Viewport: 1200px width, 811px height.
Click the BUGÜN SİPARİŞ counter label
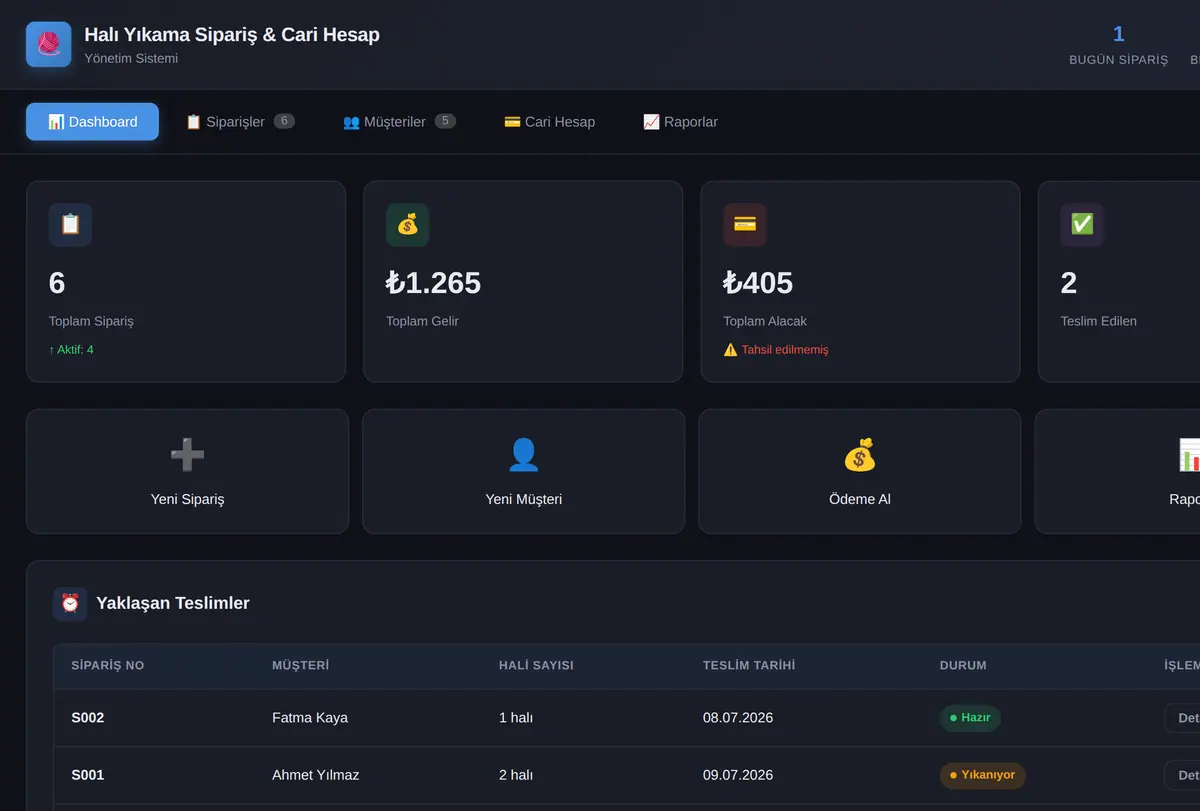click(1118, 60)
